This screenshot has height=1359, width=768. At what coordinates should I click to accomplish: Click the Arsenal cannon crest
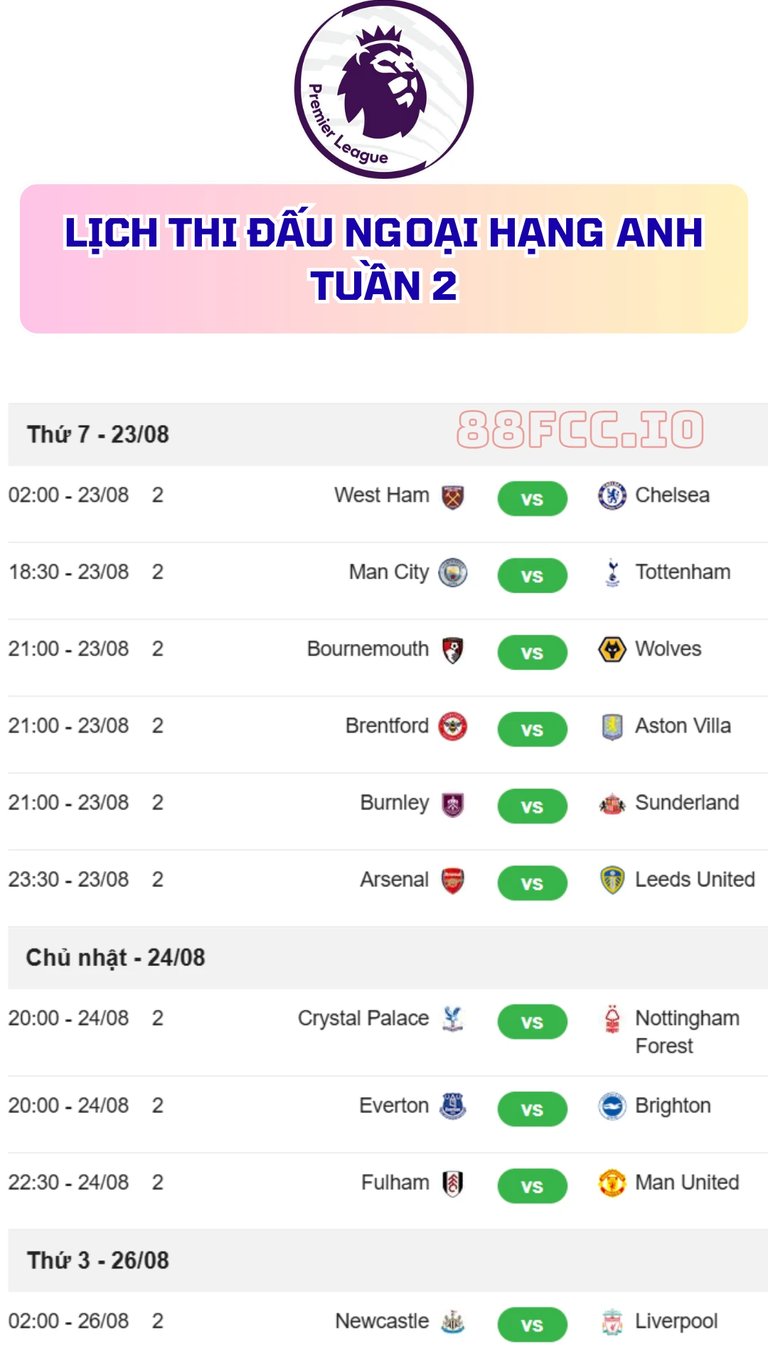[453, 881]
